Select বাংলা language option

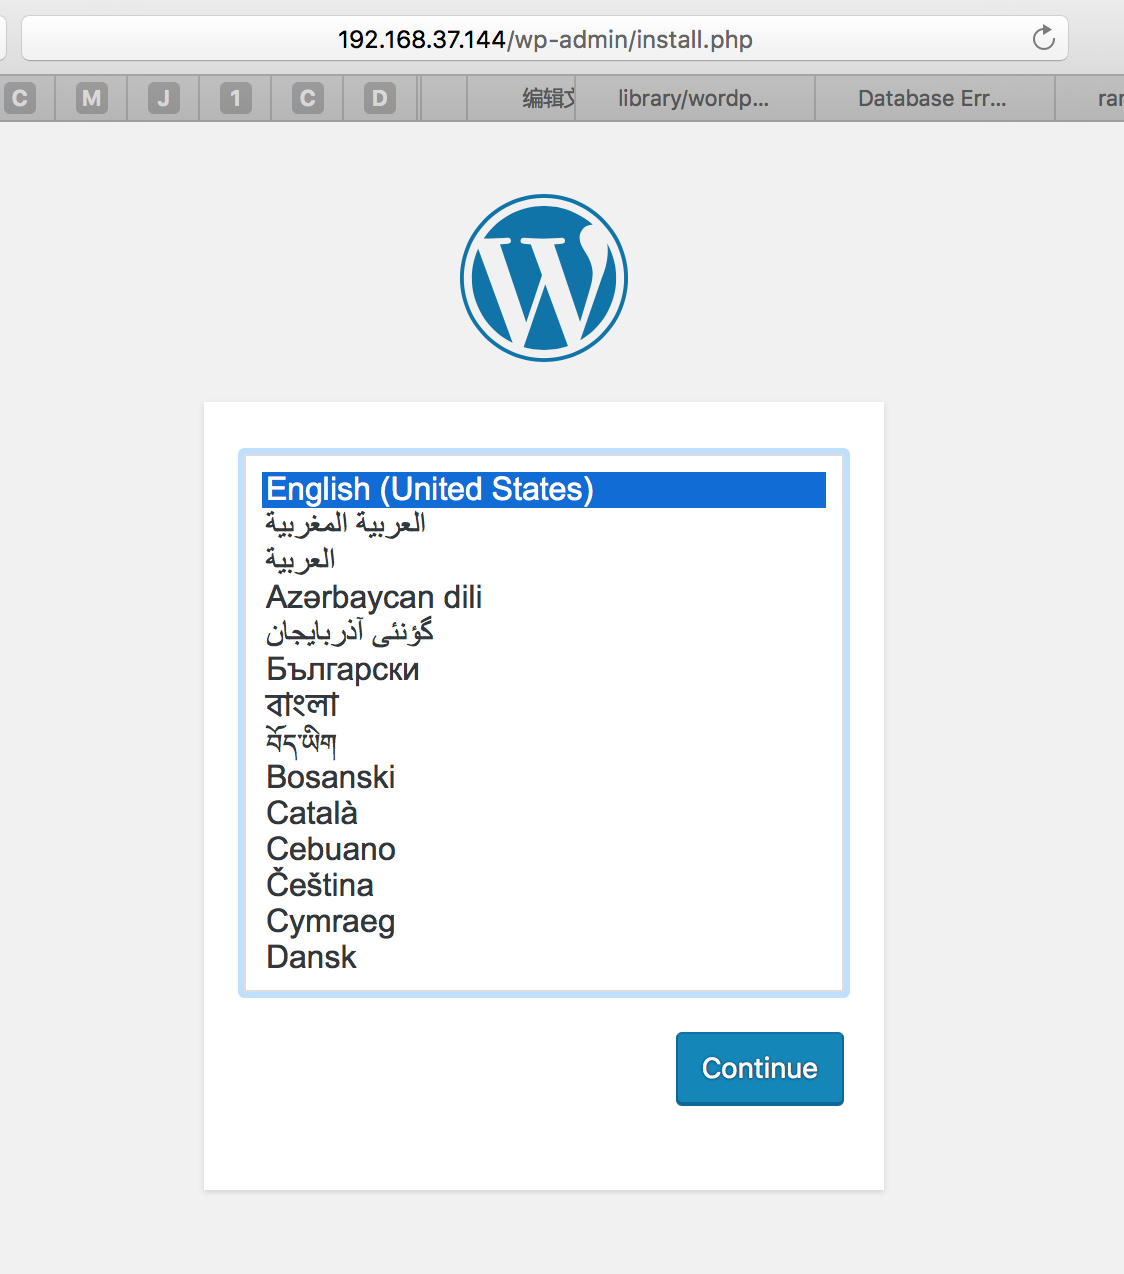pos(544,705)
